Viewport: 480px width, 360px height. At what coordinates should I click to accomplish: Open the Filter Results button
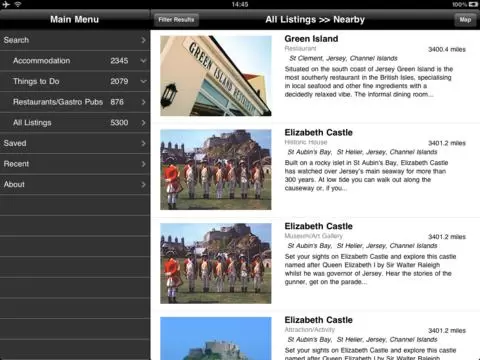click(x=176, y=20)
